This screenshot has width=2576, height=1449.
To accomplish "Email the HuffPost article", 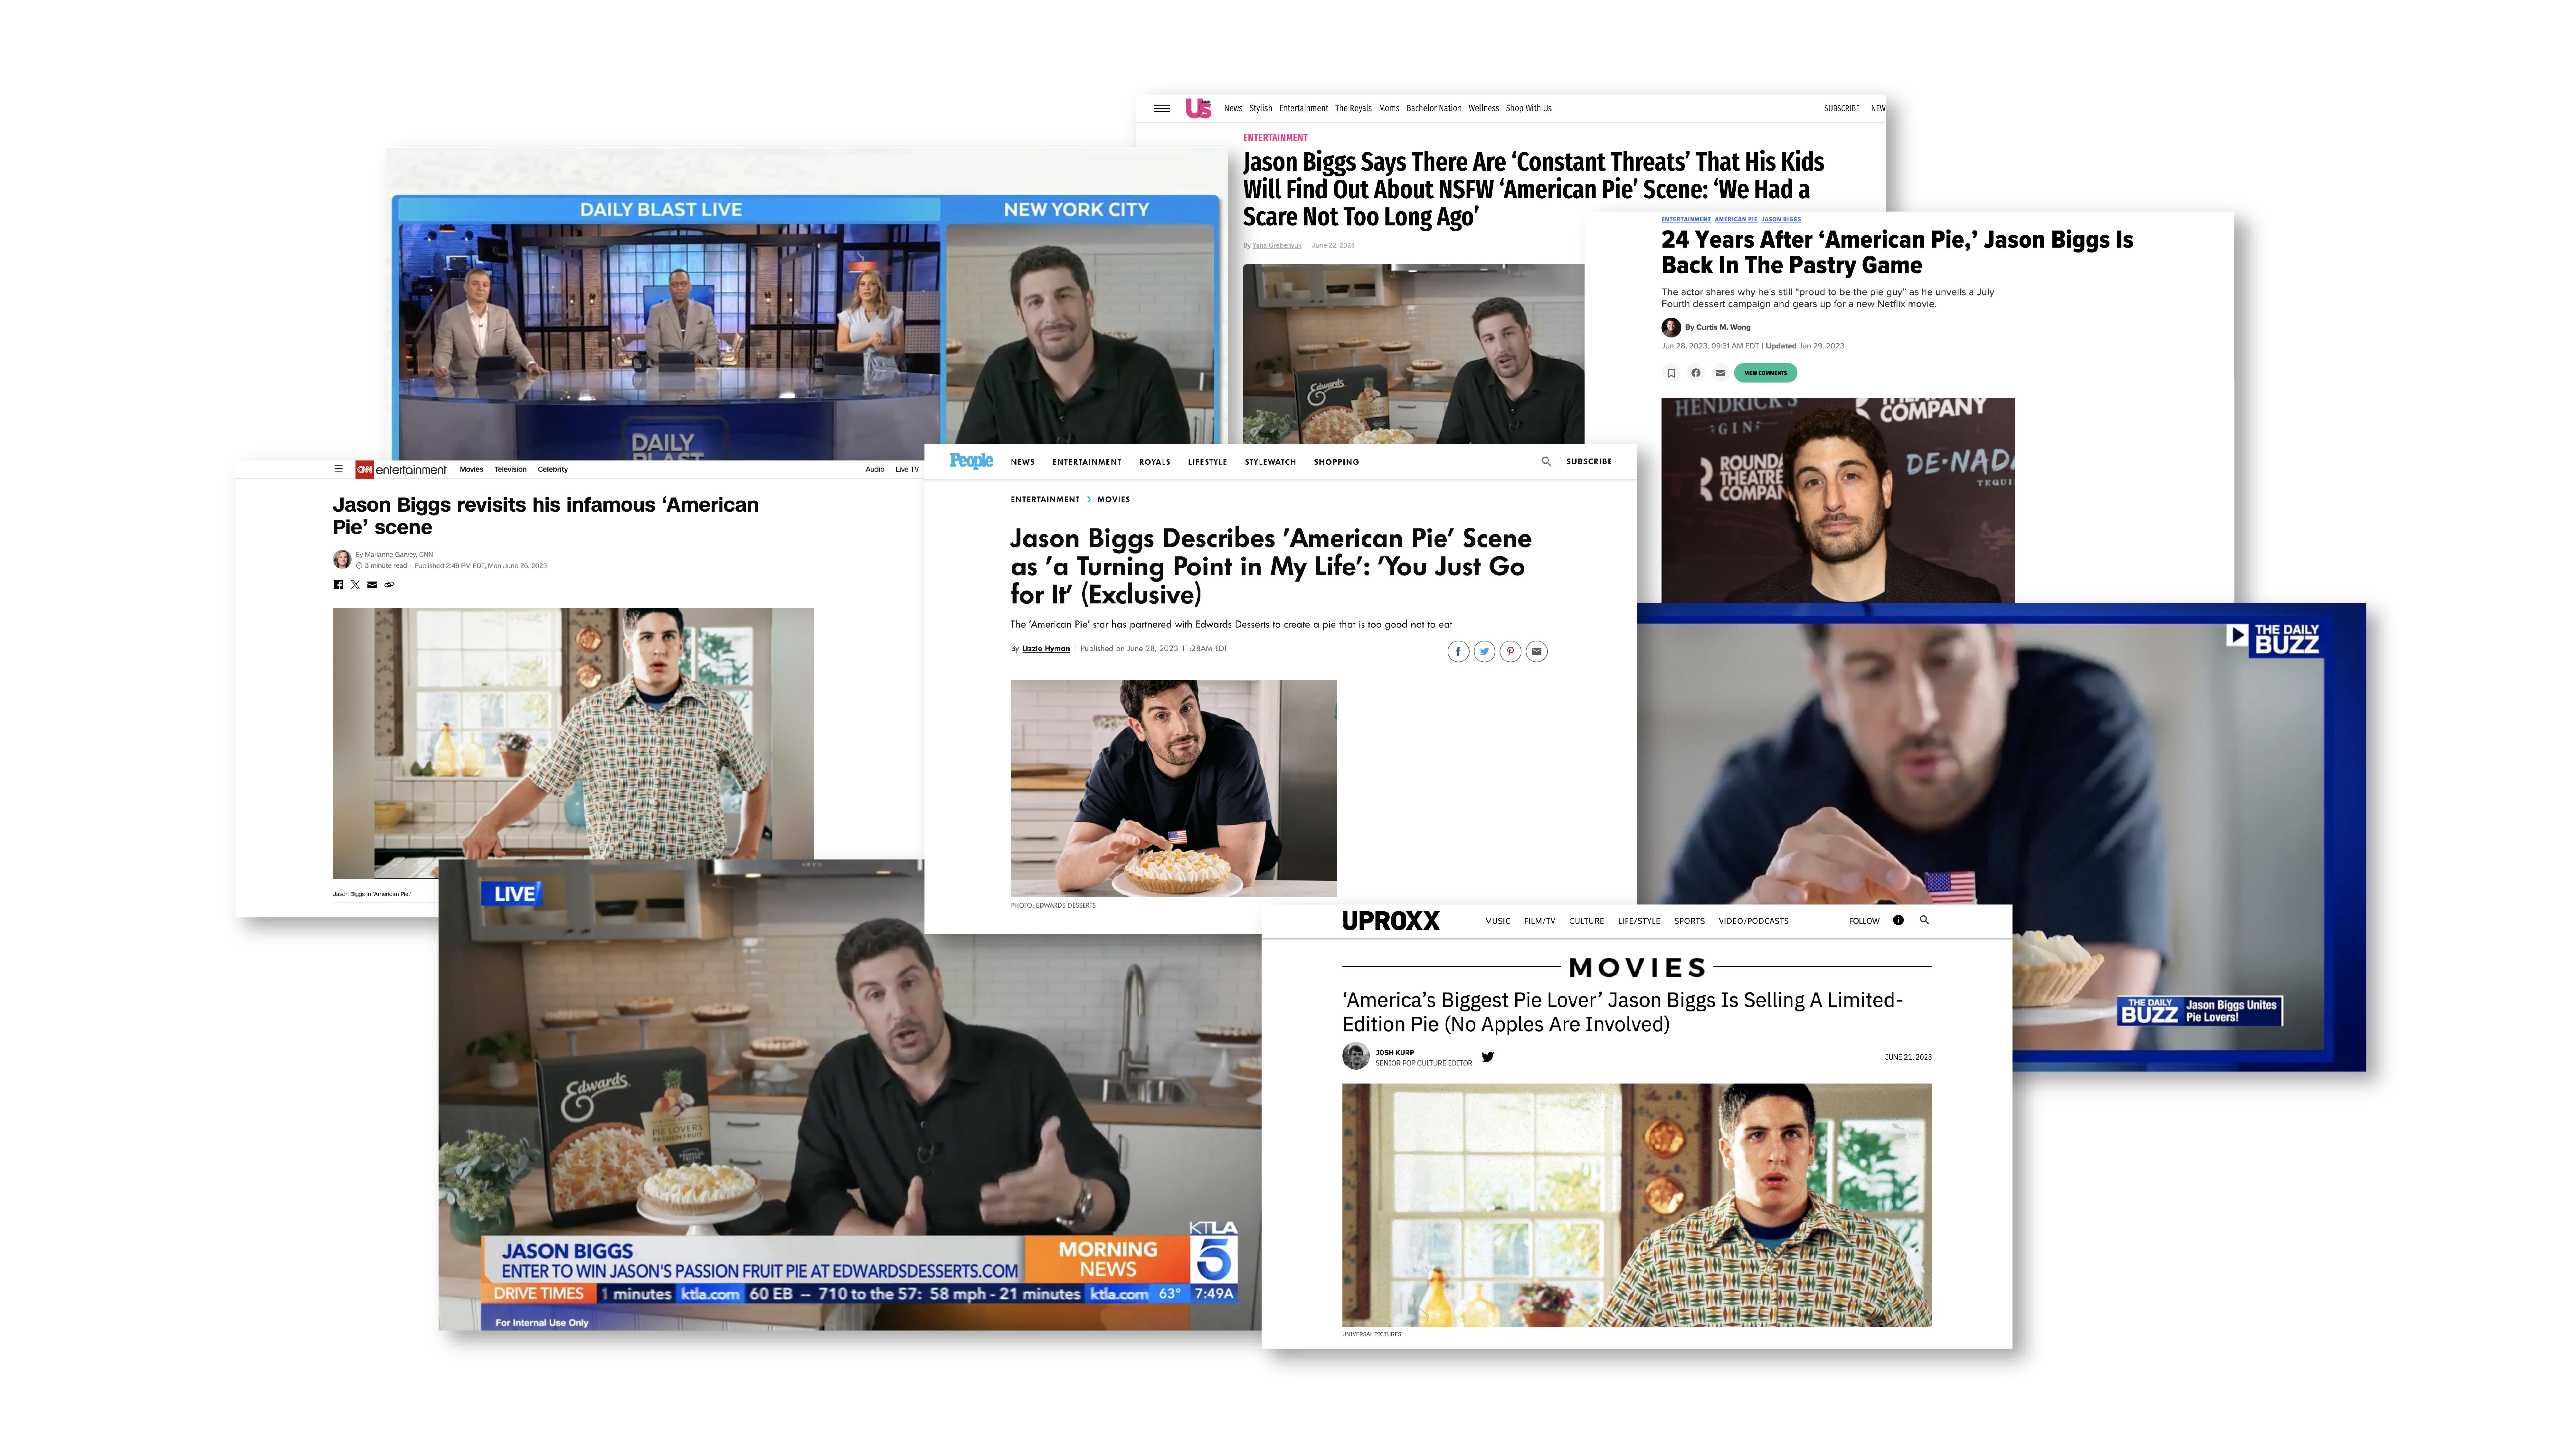I will (1720, 373).
